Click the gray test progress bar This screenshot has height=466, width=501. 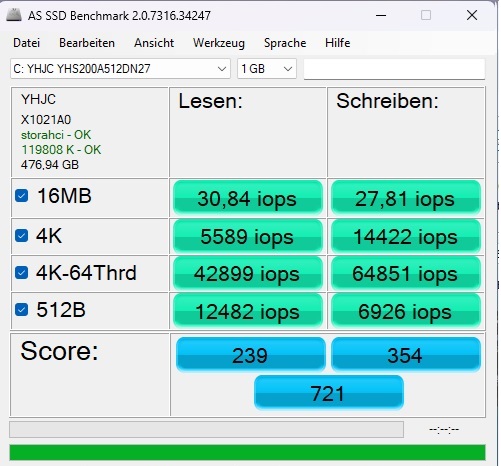point(206,429)
